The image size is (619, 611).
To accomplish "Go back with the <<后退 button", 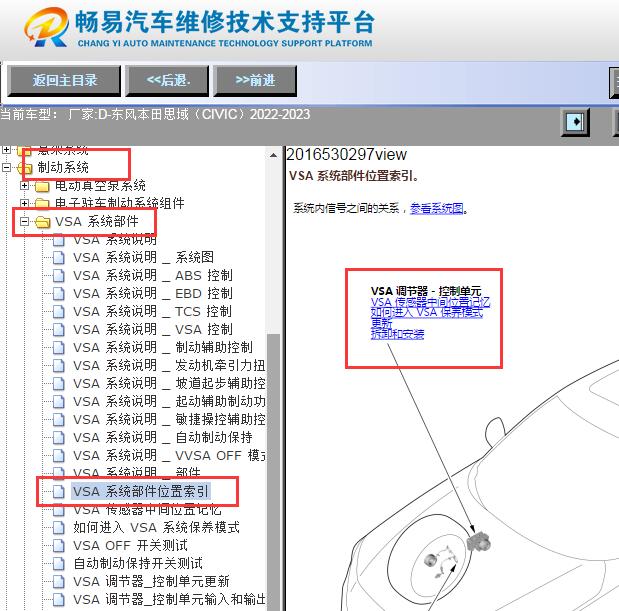I will coord(167,81).
